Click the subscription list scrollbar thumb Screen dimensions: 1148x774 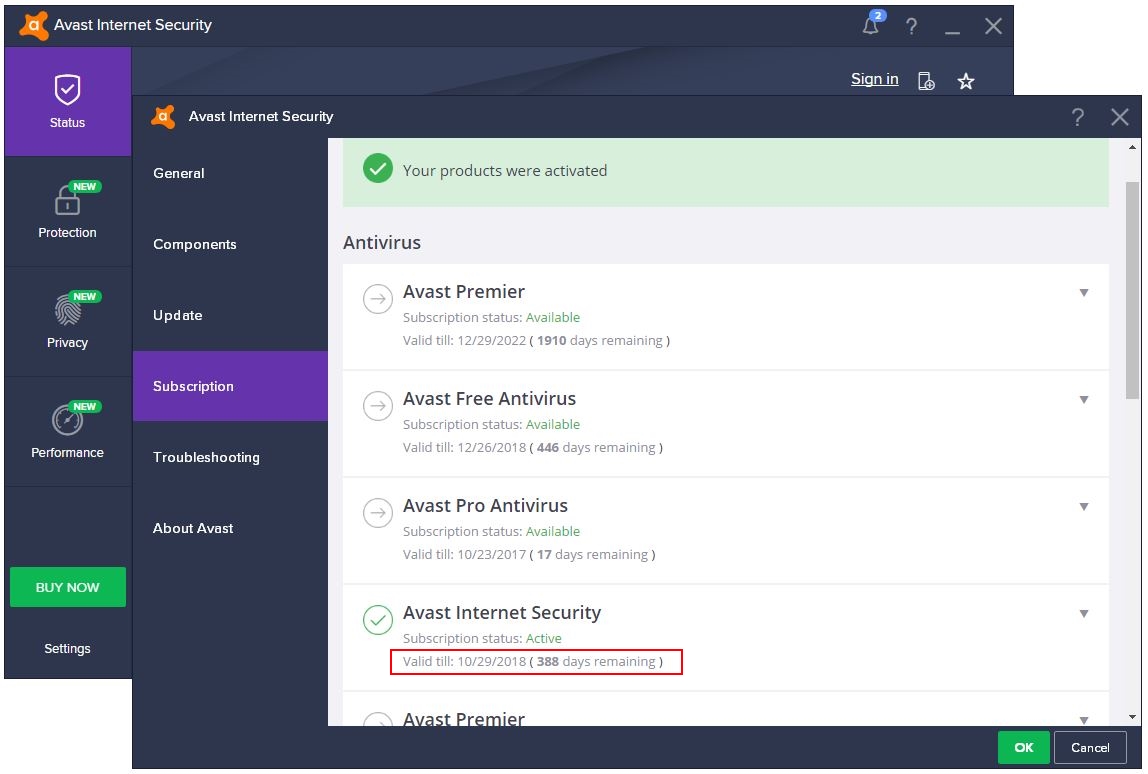coord(1133,290)
